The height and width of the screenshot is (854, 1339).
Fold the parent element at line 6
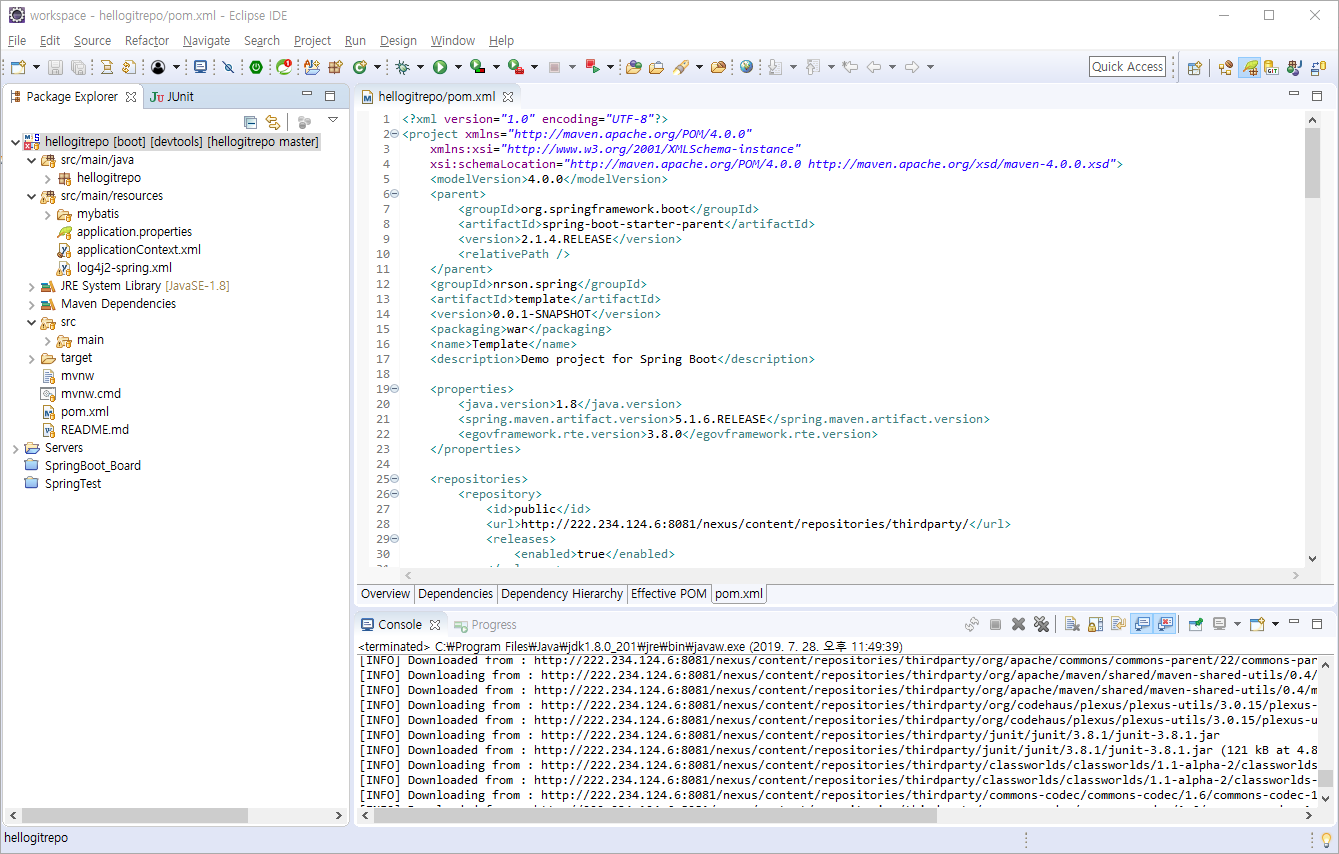click(x=394, y=194)
